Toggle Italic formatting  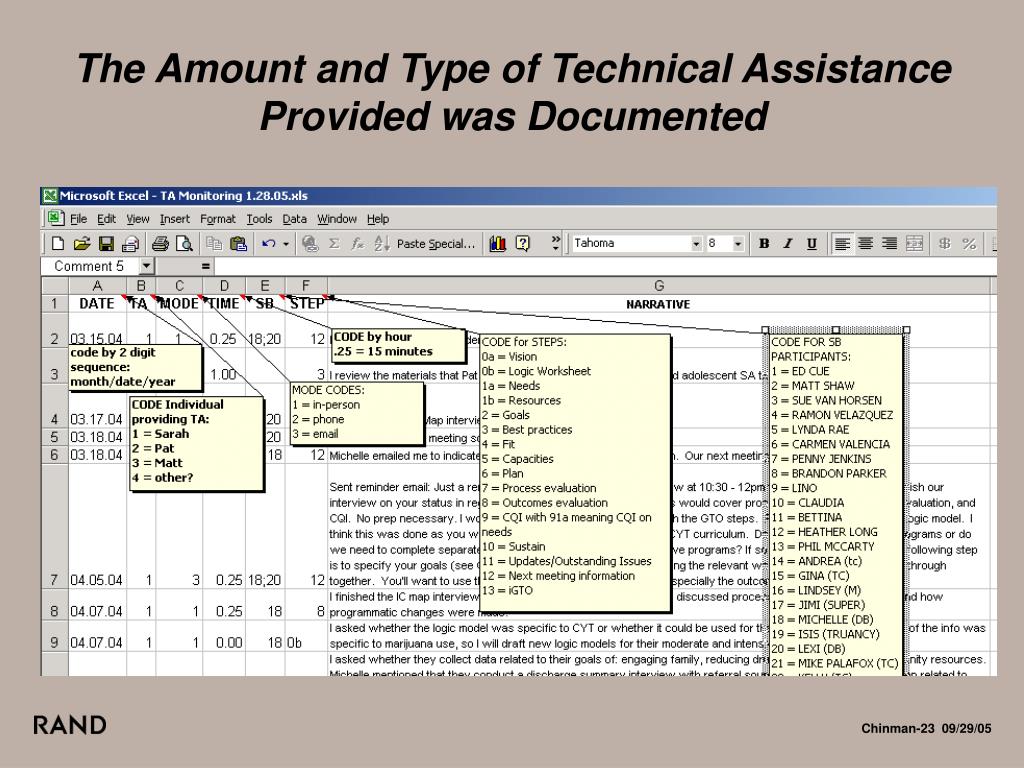(x=788, y=244)
